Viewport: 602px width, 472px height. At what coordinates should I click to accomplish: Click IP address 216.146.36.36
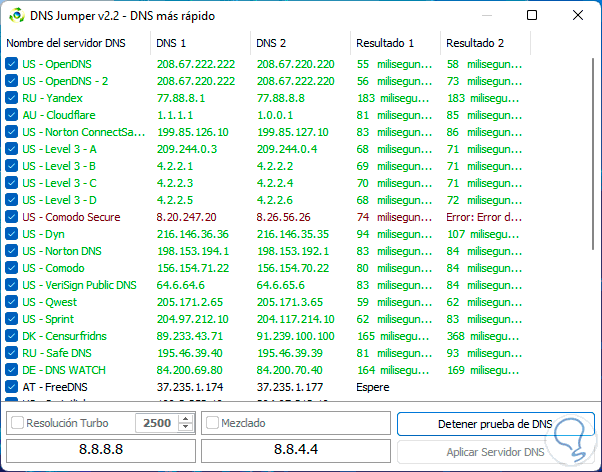tap(193, 234)
